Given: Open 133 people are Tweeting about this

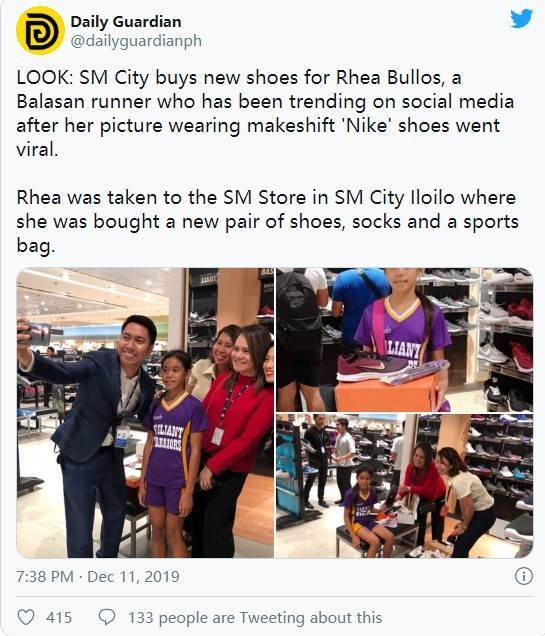Looking at the screenshot, I should click(x=255, y=618).
